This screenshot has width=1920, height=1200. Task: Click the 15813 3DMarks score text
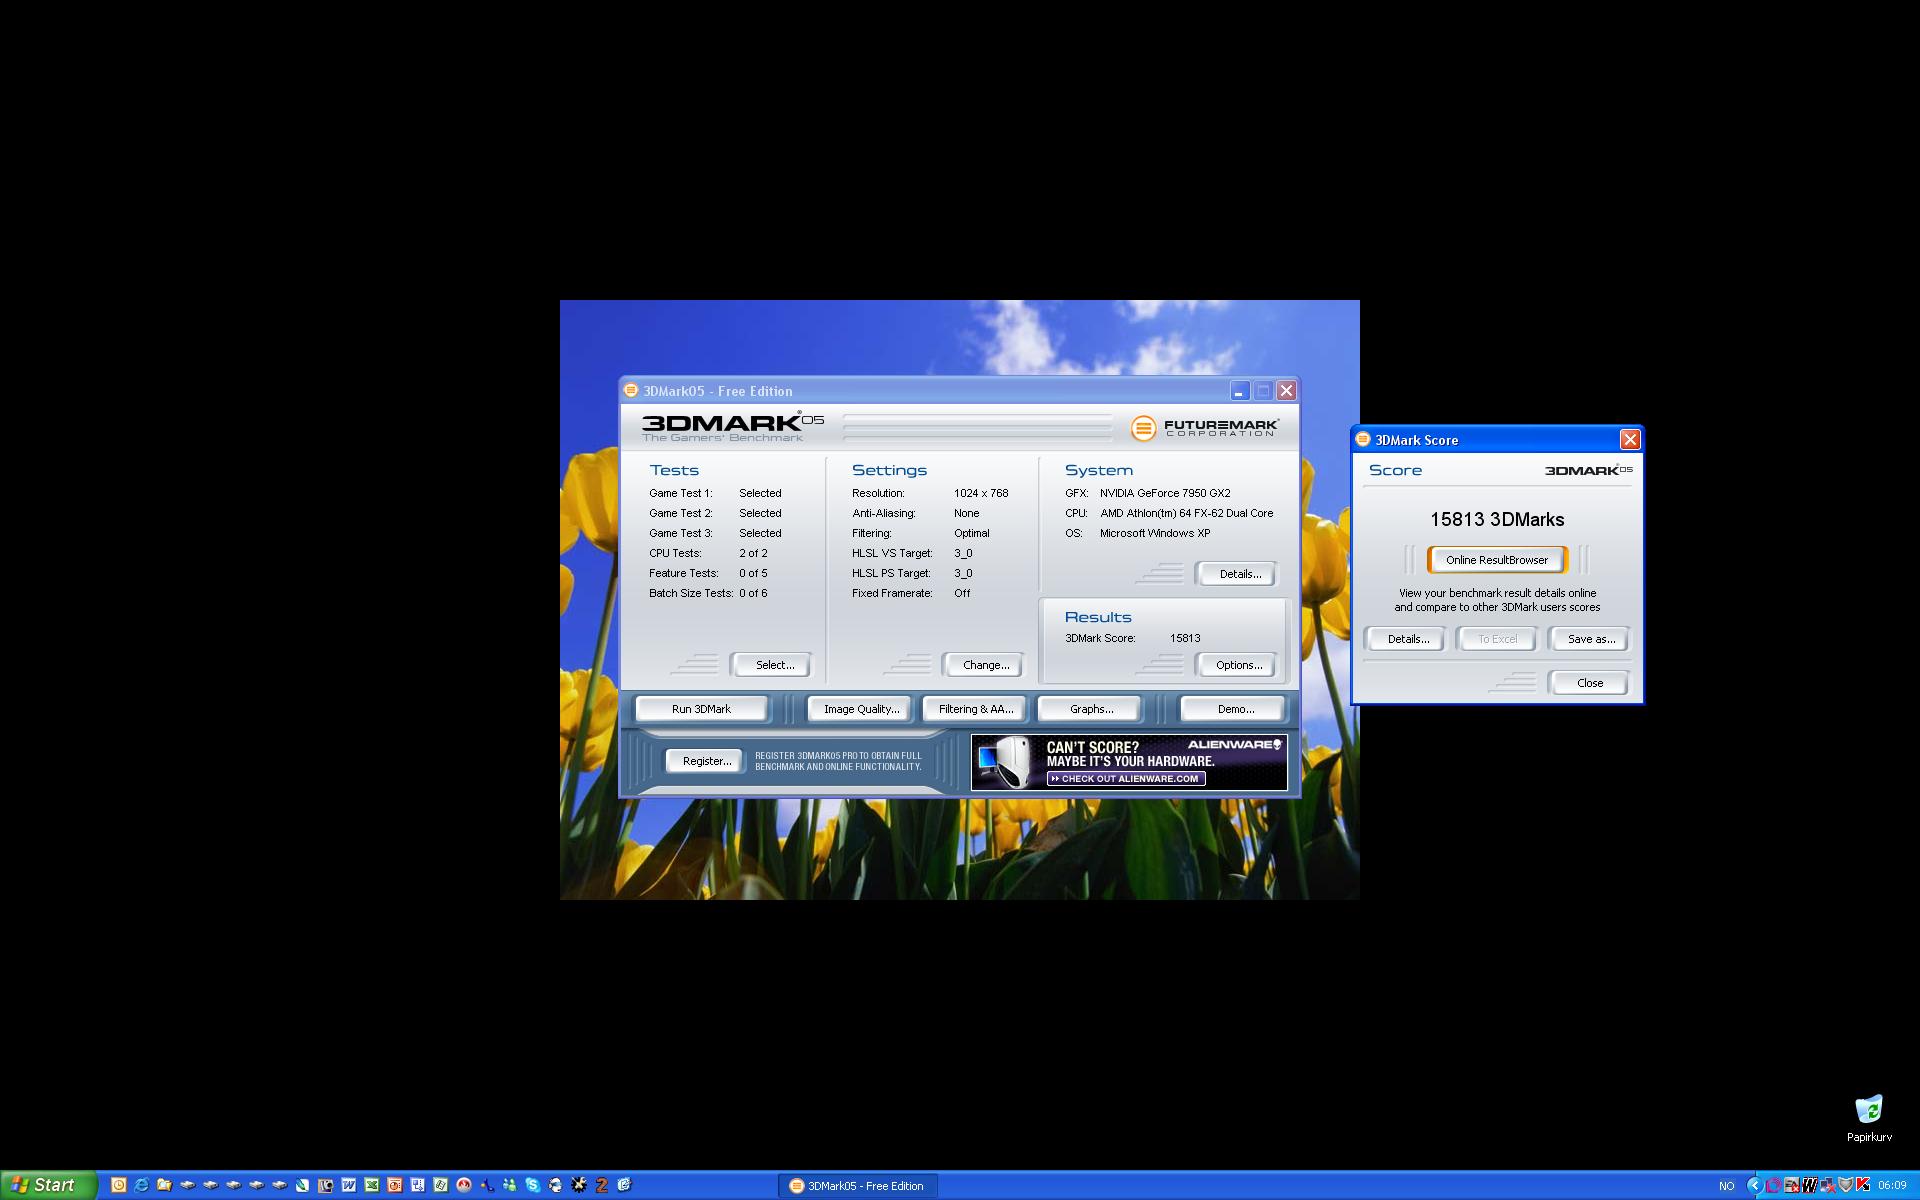[1496, 519]
